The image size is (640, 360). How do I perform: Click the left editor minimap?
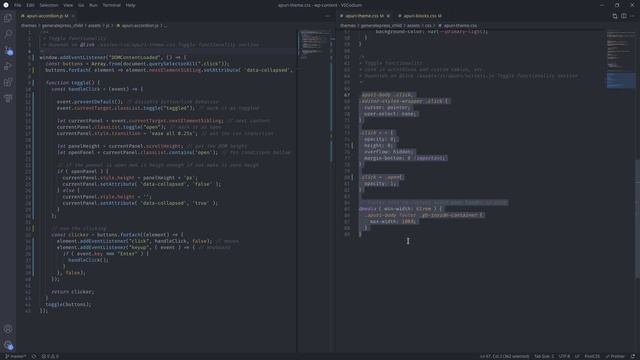(313, 44)
